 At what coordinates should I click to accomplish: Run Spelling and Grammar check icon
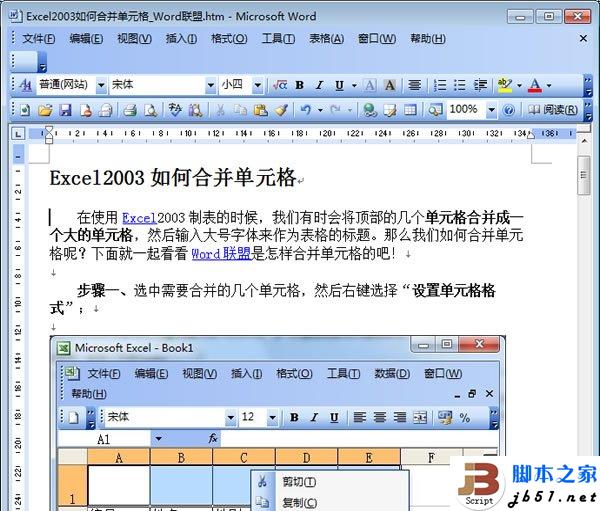(175, 110)
